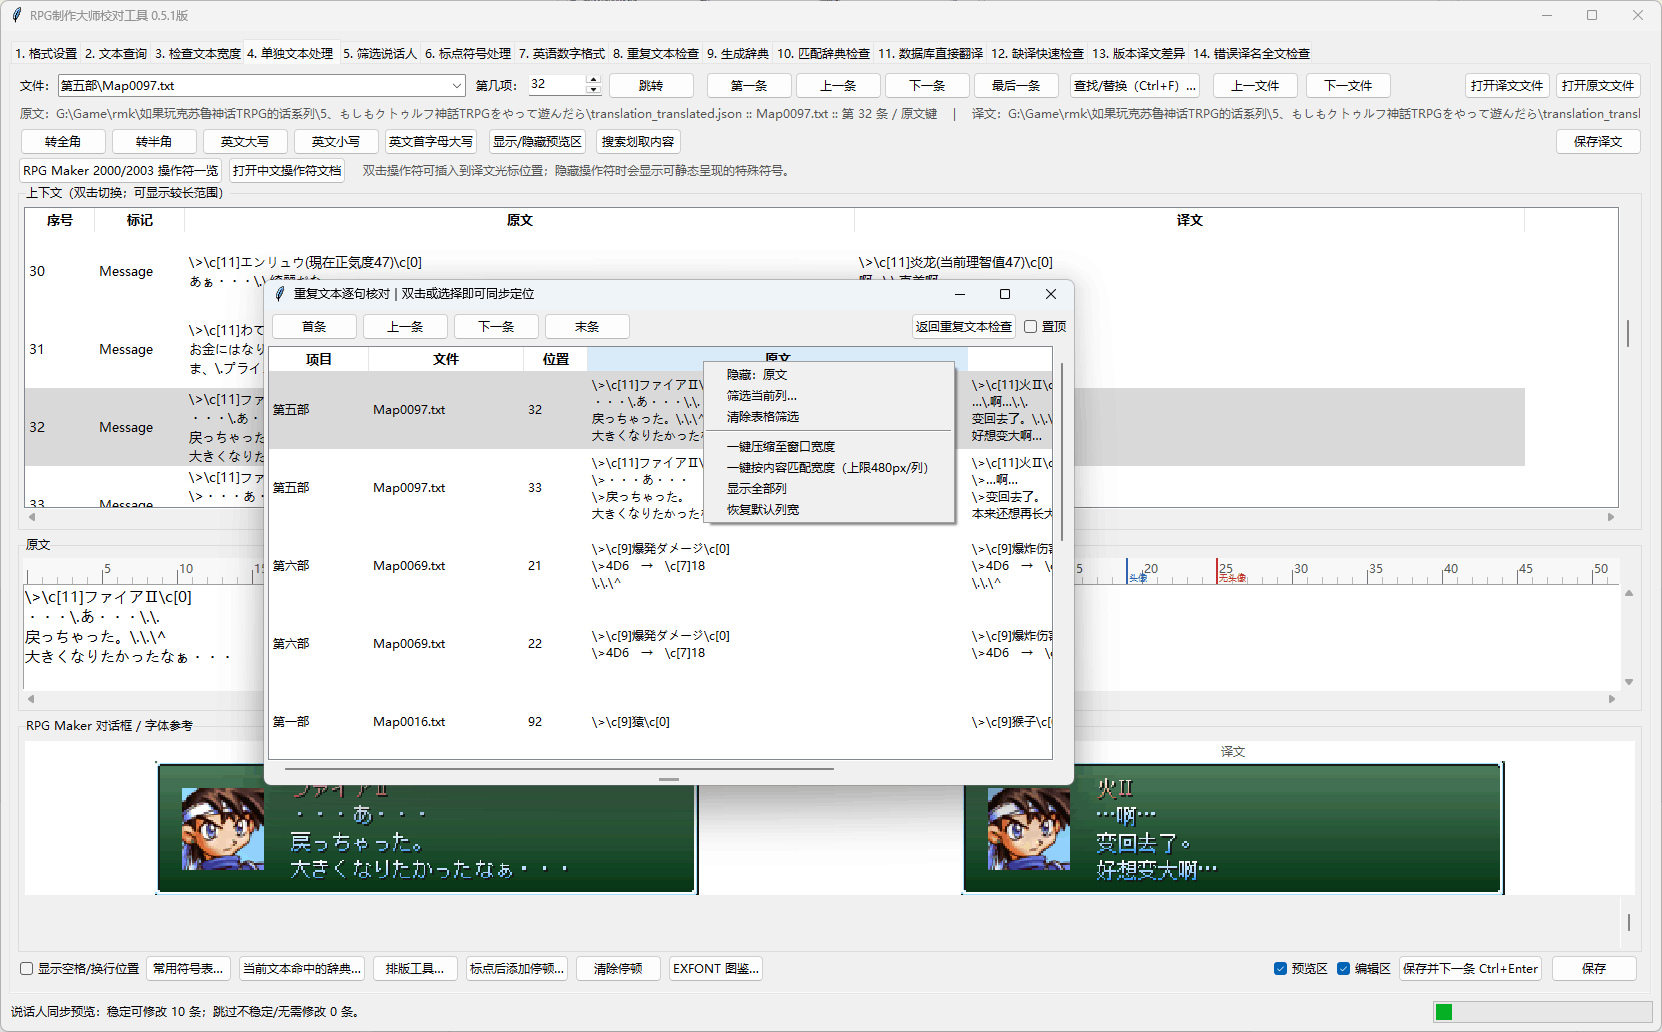Choose 一键压缩至窗口宽度 menu entry
Viewport: 1662px width, 1032px height.
(828, 447)
